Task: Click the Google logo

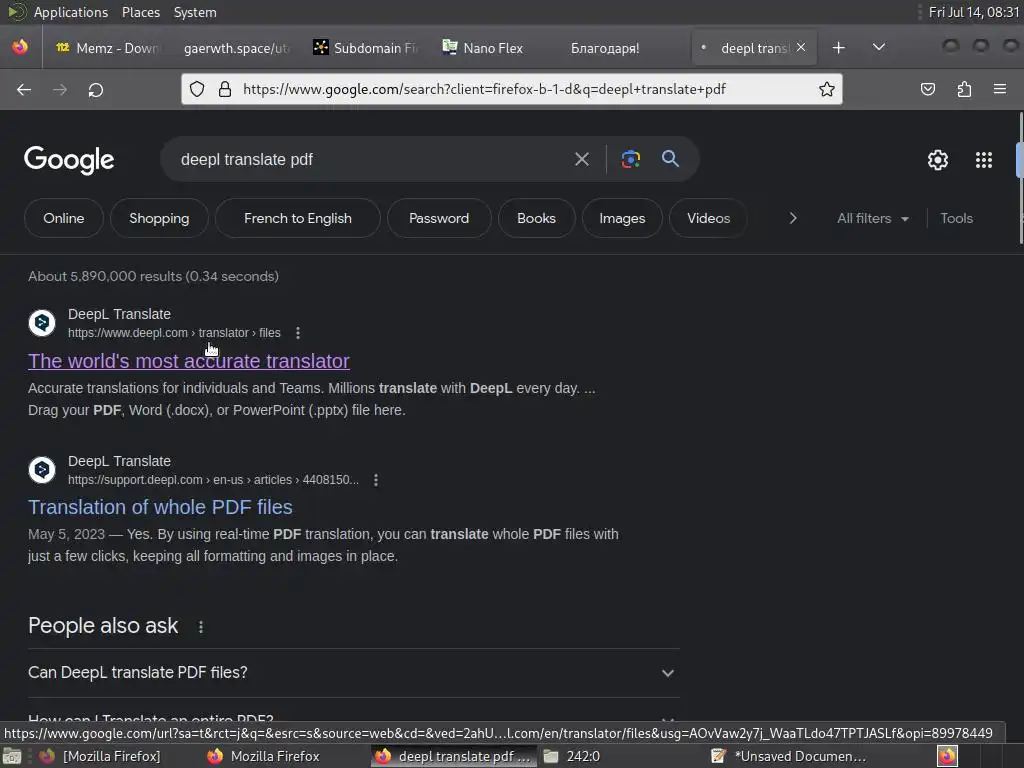Action: (69, 160)
